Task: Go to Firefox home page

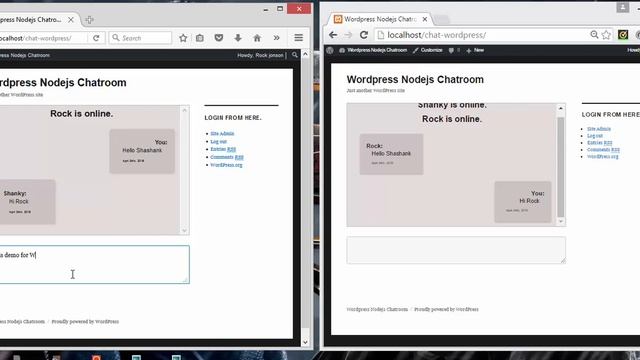Action: click(x=257, y=38)
